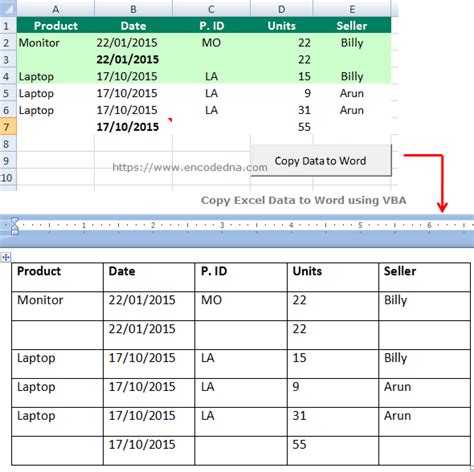
Task: Select Excel column header B
Action: [x=133, y=8]
